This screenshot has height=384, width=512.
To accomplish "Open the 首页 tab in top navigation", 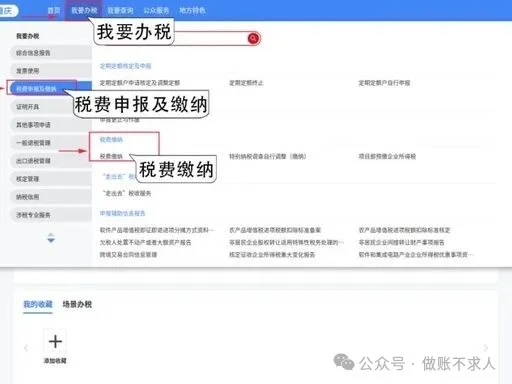I will [53, 10].
